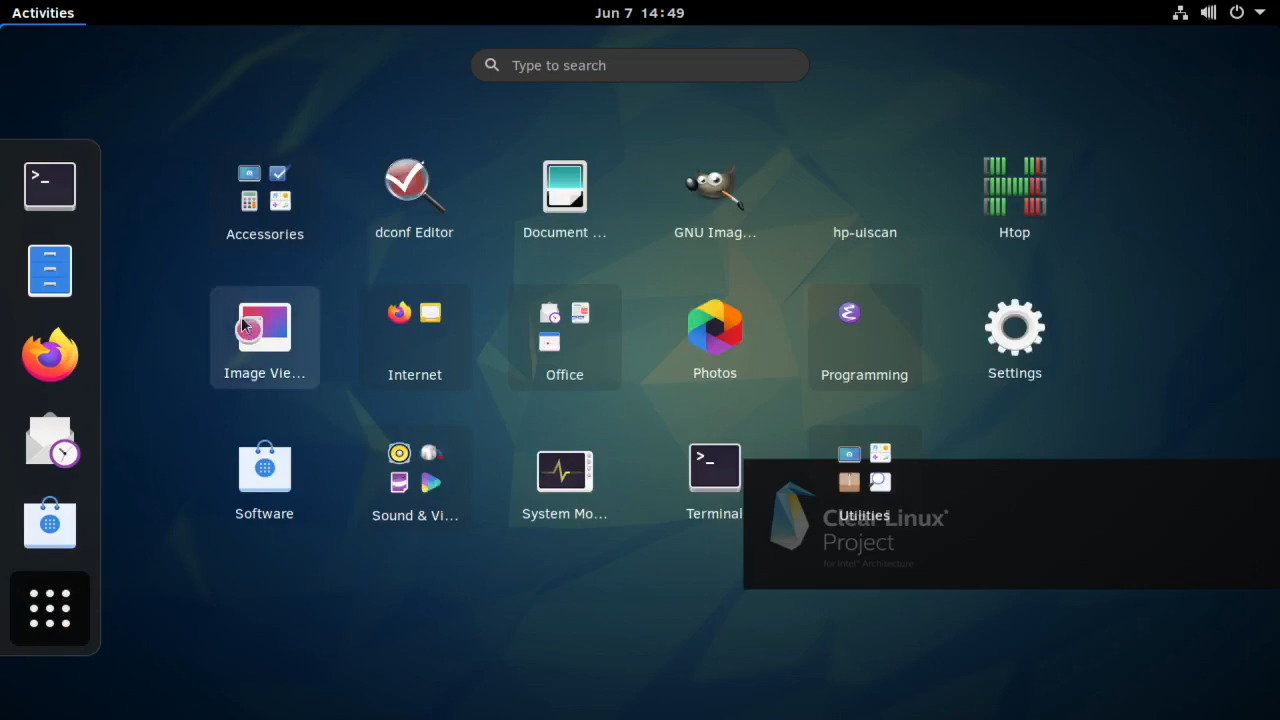The width and height of the screenshot is (1280, 720).
Task: Open the hp-uiscan application
Action: [x=864, y=200]
